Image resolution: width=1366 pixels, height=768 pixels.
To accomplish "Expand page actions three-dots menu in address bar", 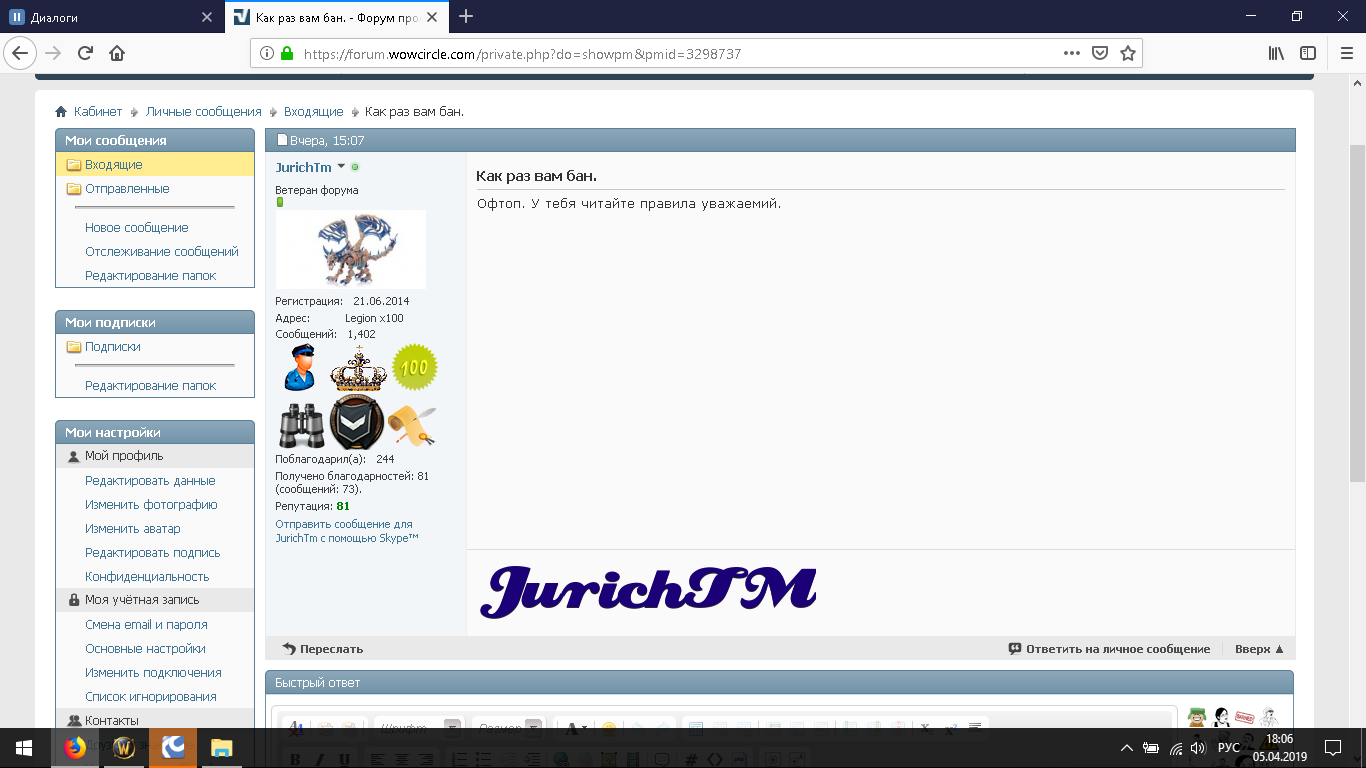I will click(x=1071, y=54).
